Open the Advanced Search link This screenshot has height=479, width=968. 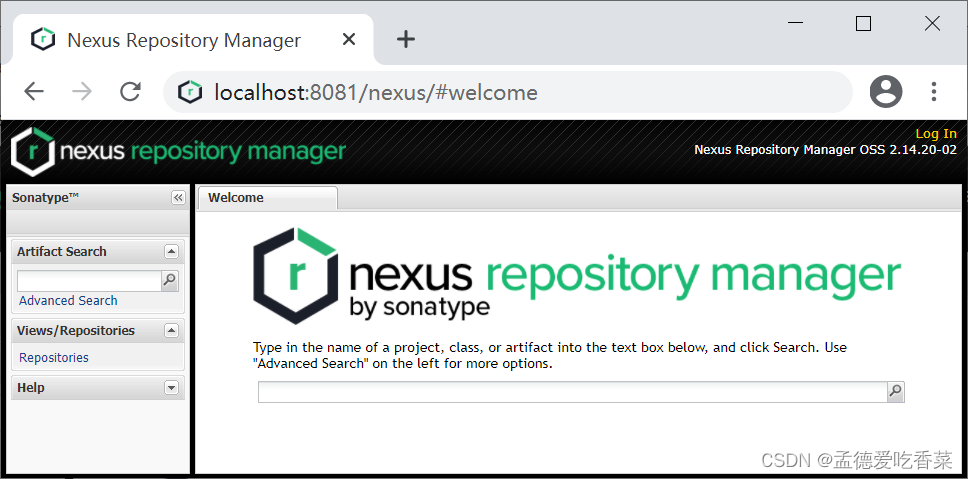68,301
